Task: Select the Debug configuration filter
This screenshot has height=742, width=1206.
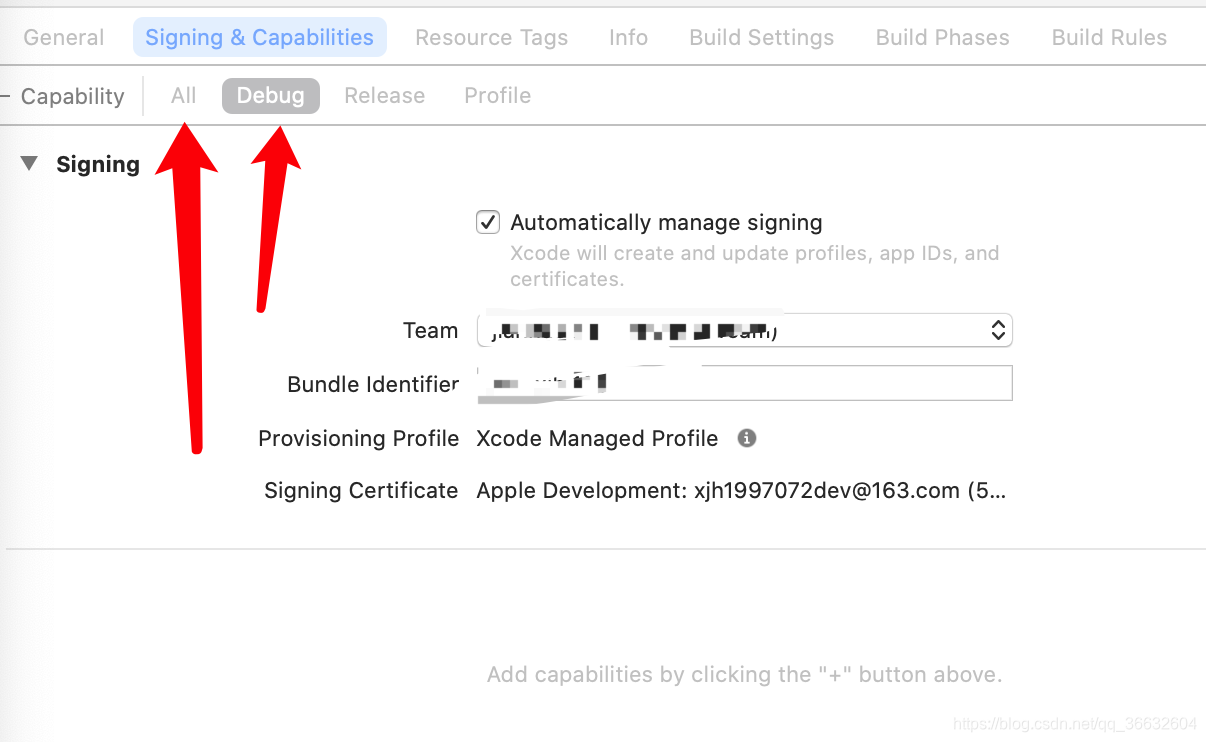Action: click(x=270, y=96)
